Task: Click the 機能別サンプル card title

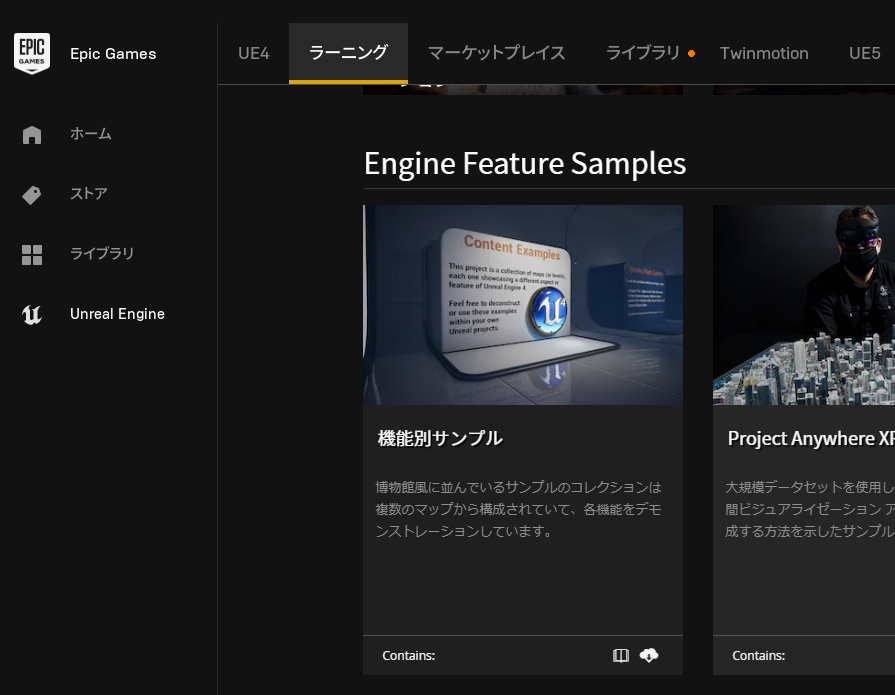Action: tap(440, 438)
